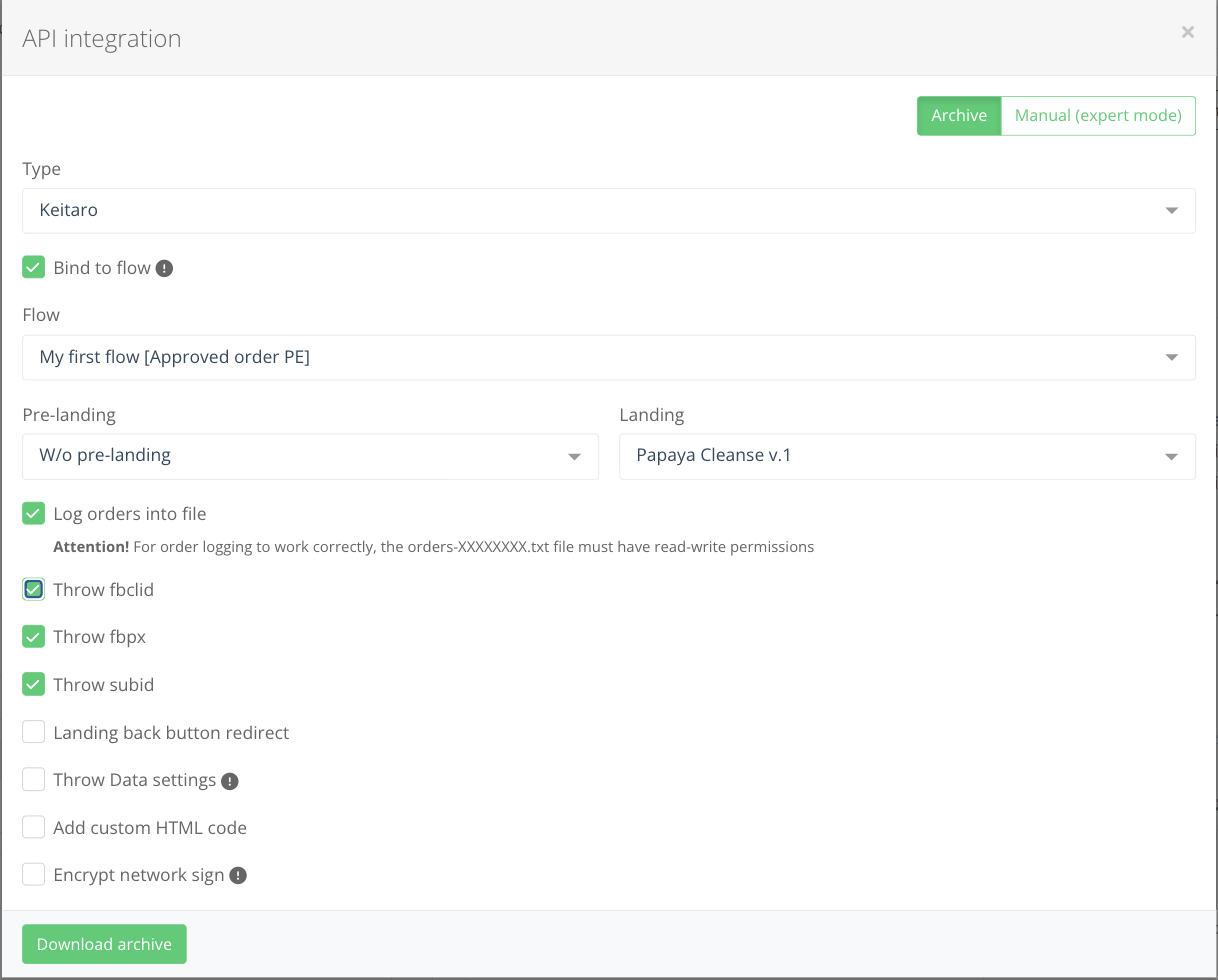Uncheck the Bind to flow checkbox
The height and width of the screenshot is (980, 1218).
34,267
